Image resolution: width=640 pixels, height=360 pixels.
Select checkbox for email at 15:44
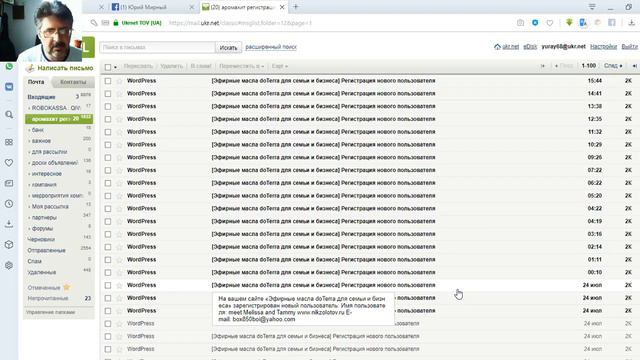(x=108, y=81)
